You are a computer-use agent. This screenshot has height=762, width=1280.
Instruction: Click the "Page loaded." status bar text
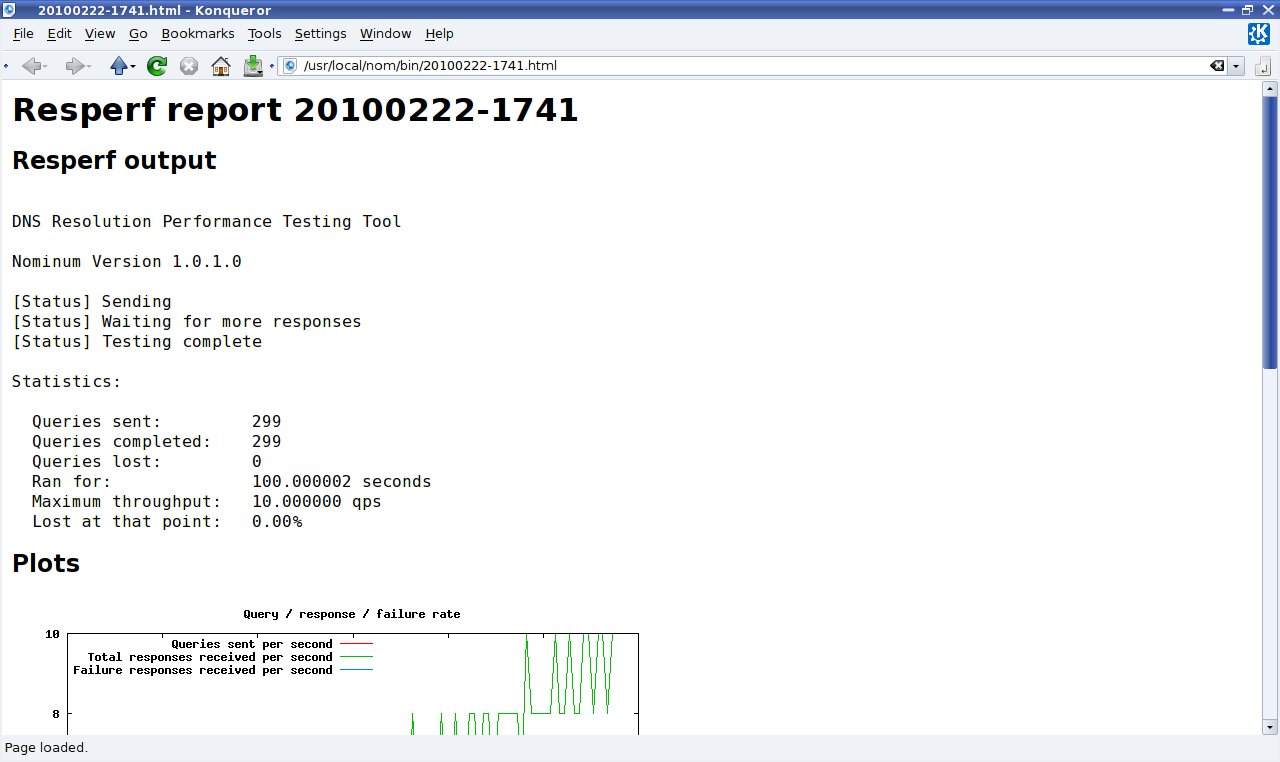point(46,748)
